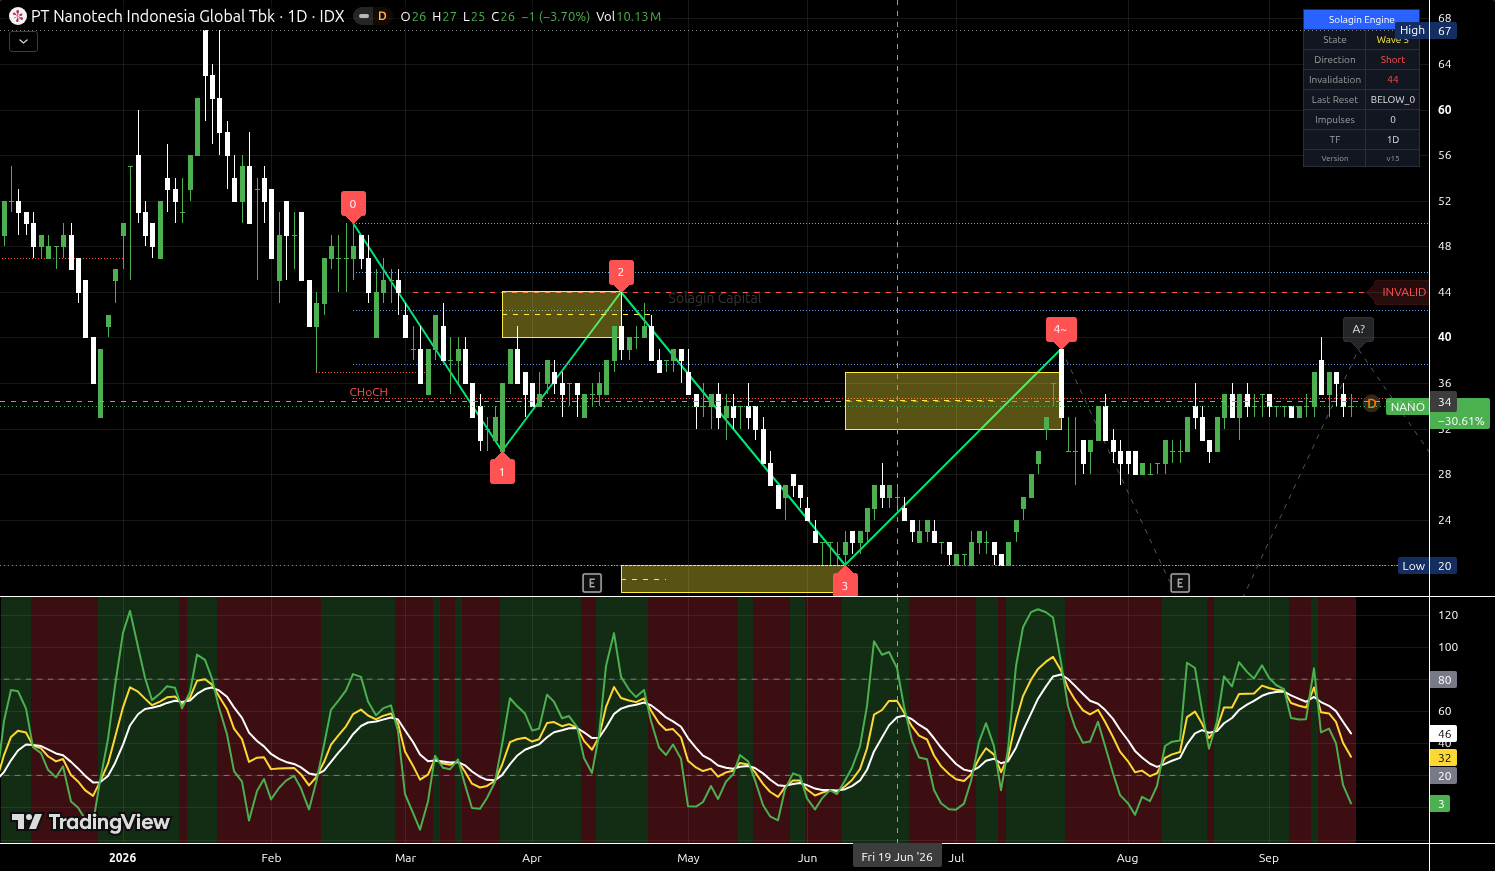Click the Last Reset label in the table

click(x=1335, y=100)
